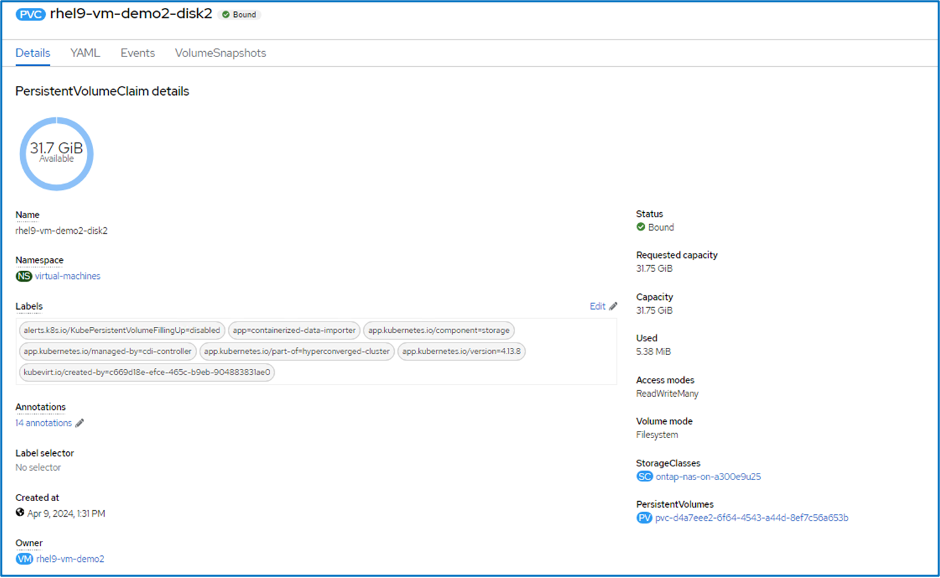Open the 14 annotations link

[x=43, y=423]
